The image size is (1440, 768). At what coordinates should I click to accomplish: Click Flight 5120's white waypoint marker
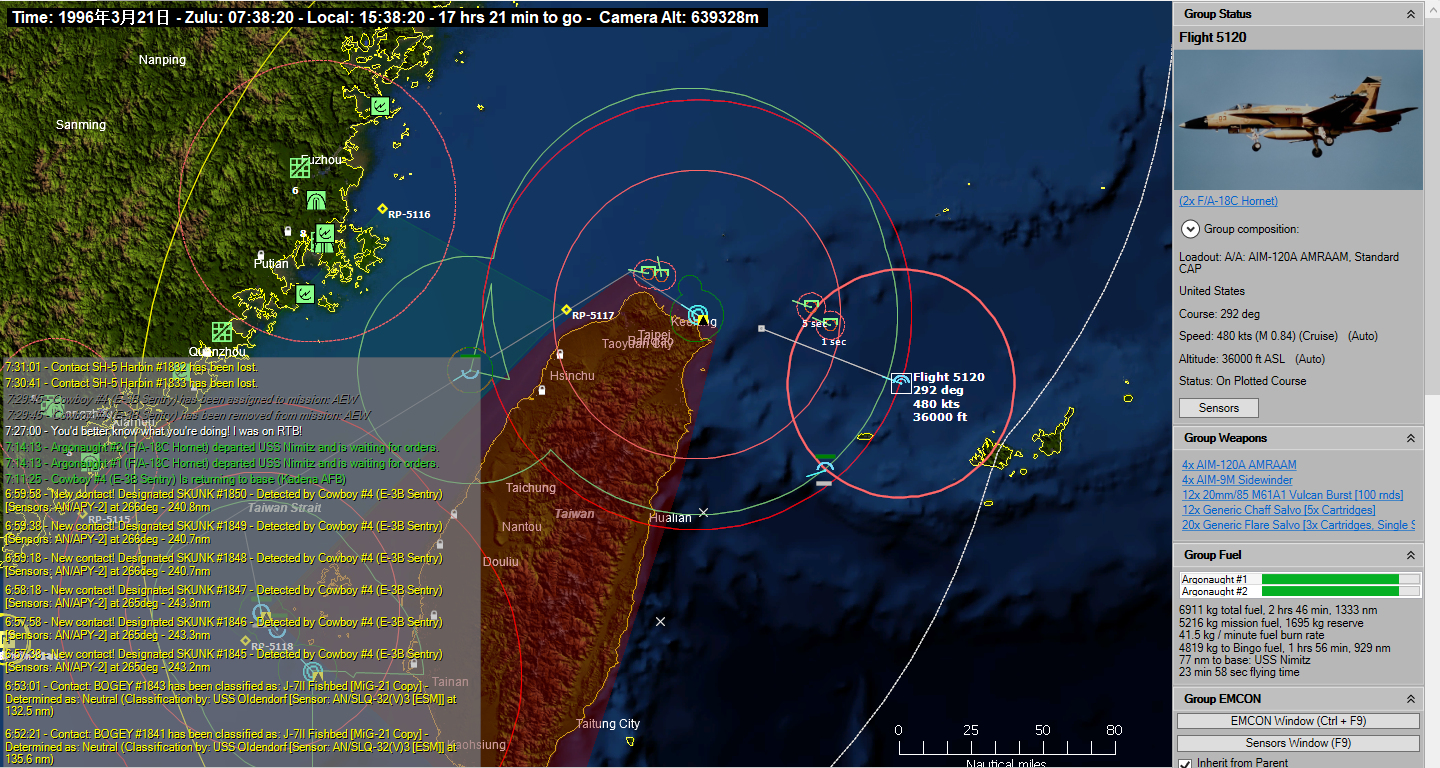pyautogui.click(x=761, y=328)
